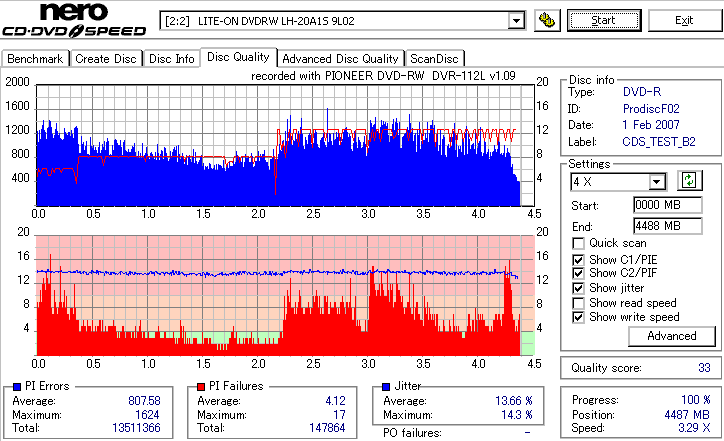Click PI Errors average 807.58

pos(145,401)
